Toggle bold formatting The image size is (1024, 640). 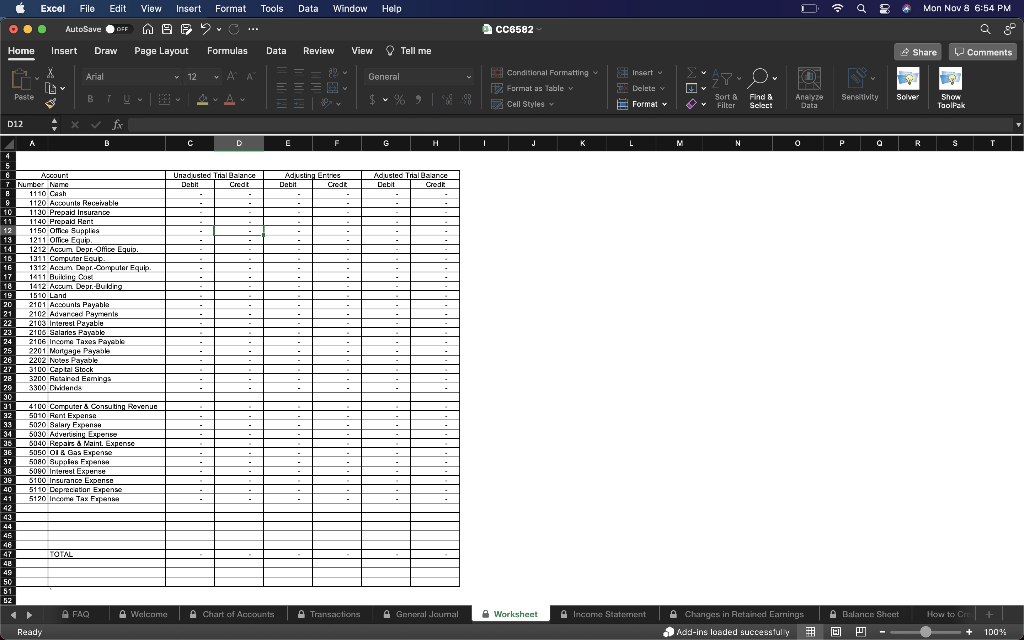click(x=88, y=101)
